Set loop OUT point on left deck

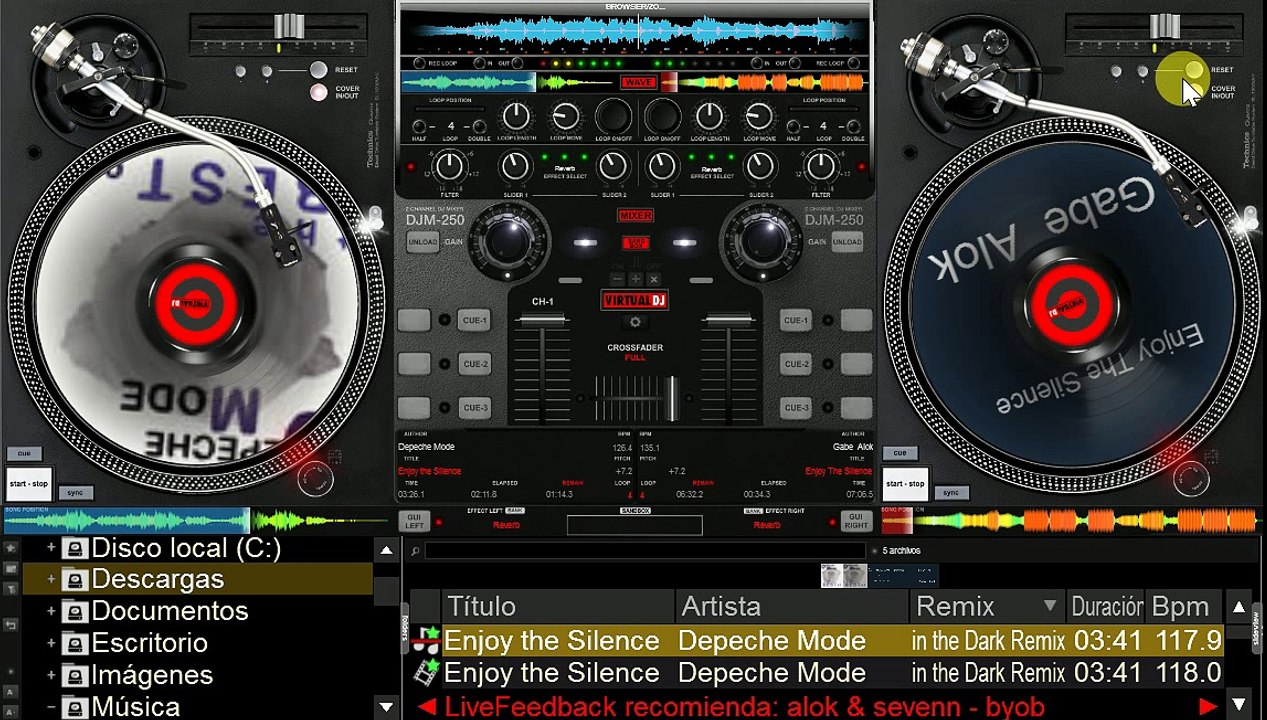coord(519,62)
